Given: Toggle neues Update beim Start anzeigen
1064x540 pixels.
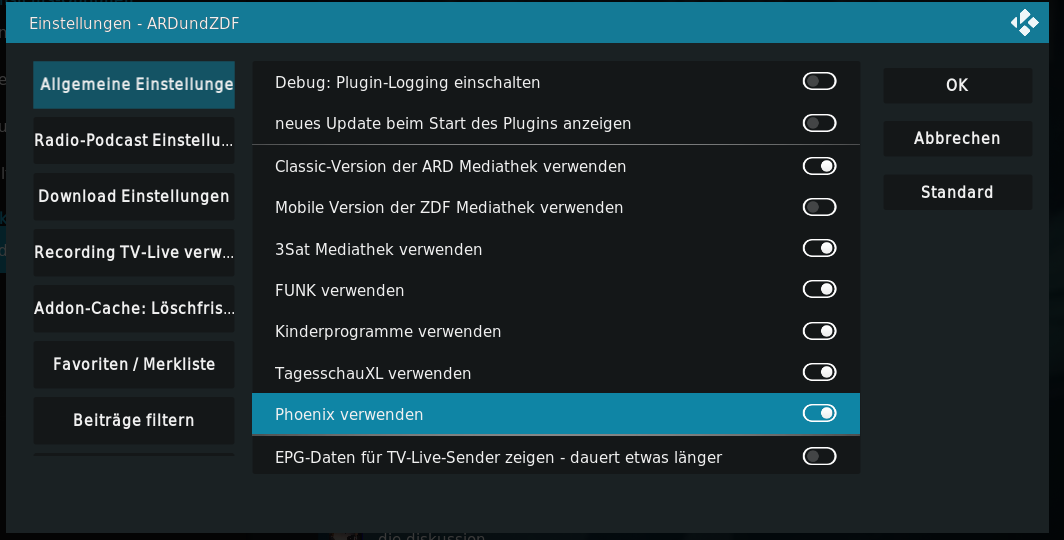Looking at the screenshot, I should click(x=819, y=123).
